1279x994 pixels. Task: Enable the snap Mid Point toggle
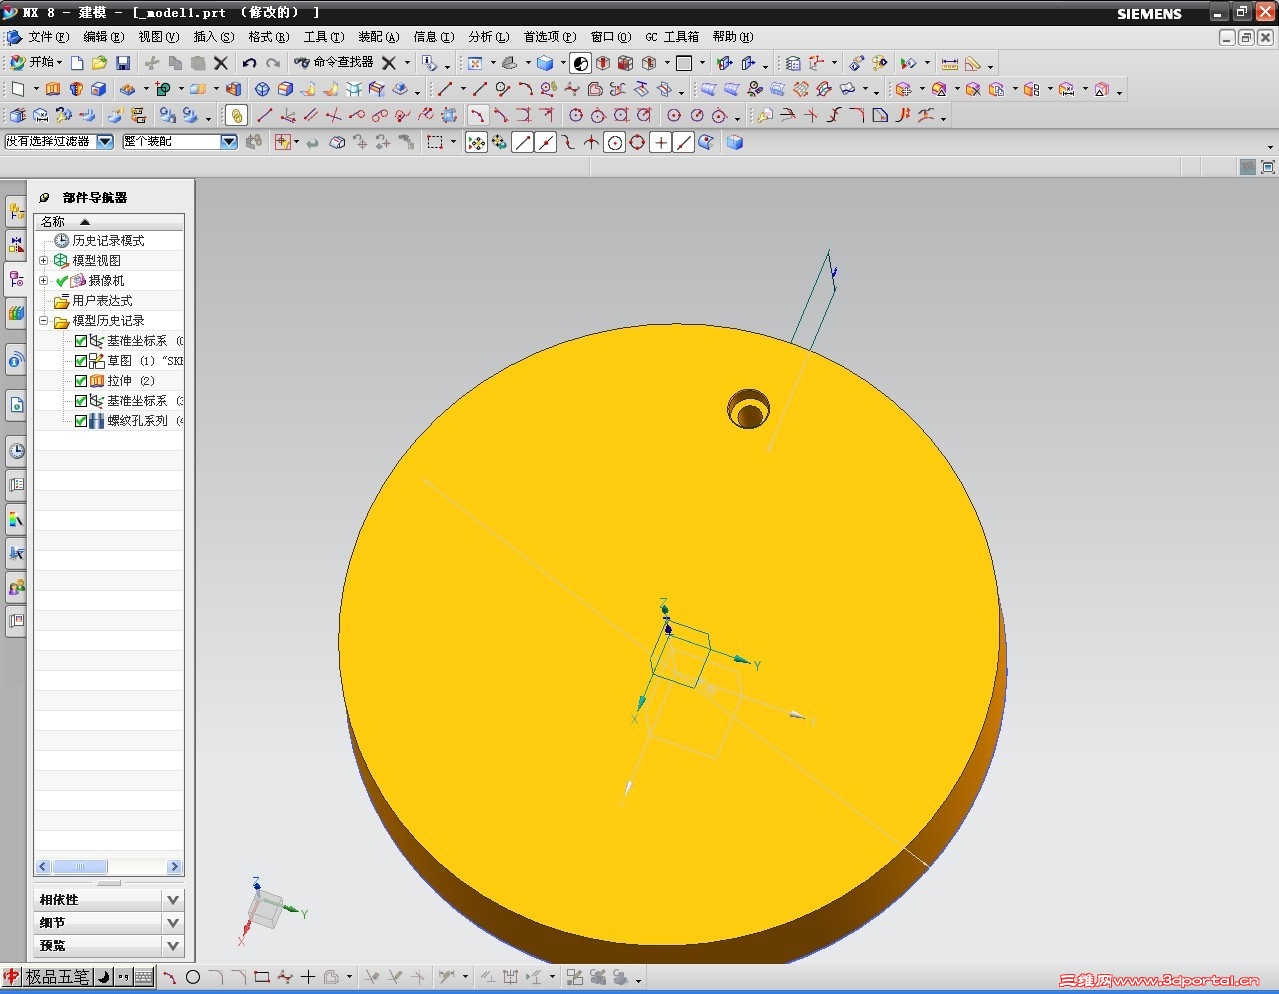[x=546, y=143]
